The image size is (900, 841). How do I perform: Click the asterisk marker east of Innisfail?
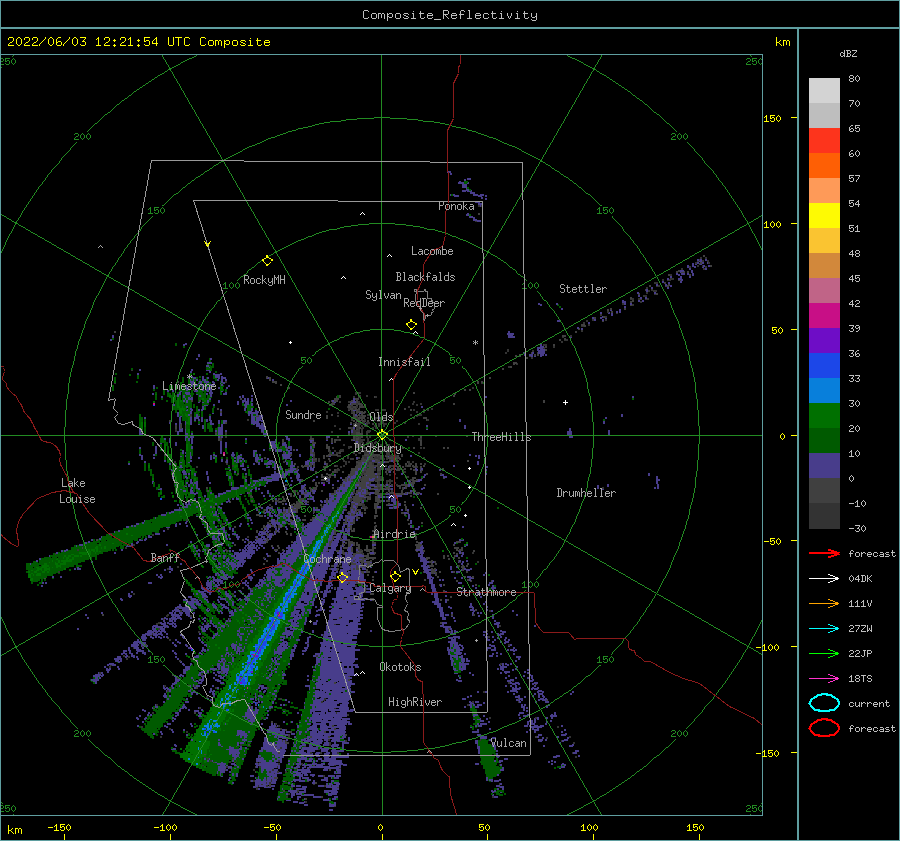point(475,343)
